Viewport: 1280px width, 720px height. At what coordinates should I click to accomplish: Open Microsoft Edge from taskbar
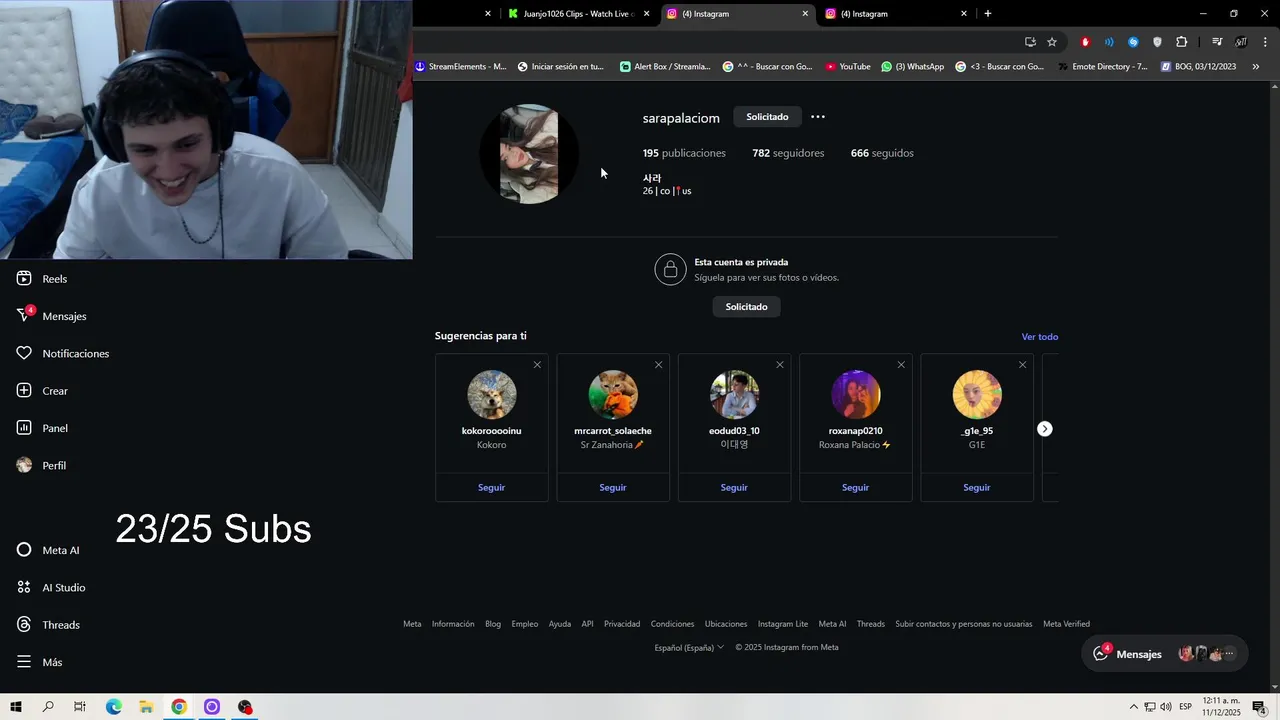click(113, 707)
